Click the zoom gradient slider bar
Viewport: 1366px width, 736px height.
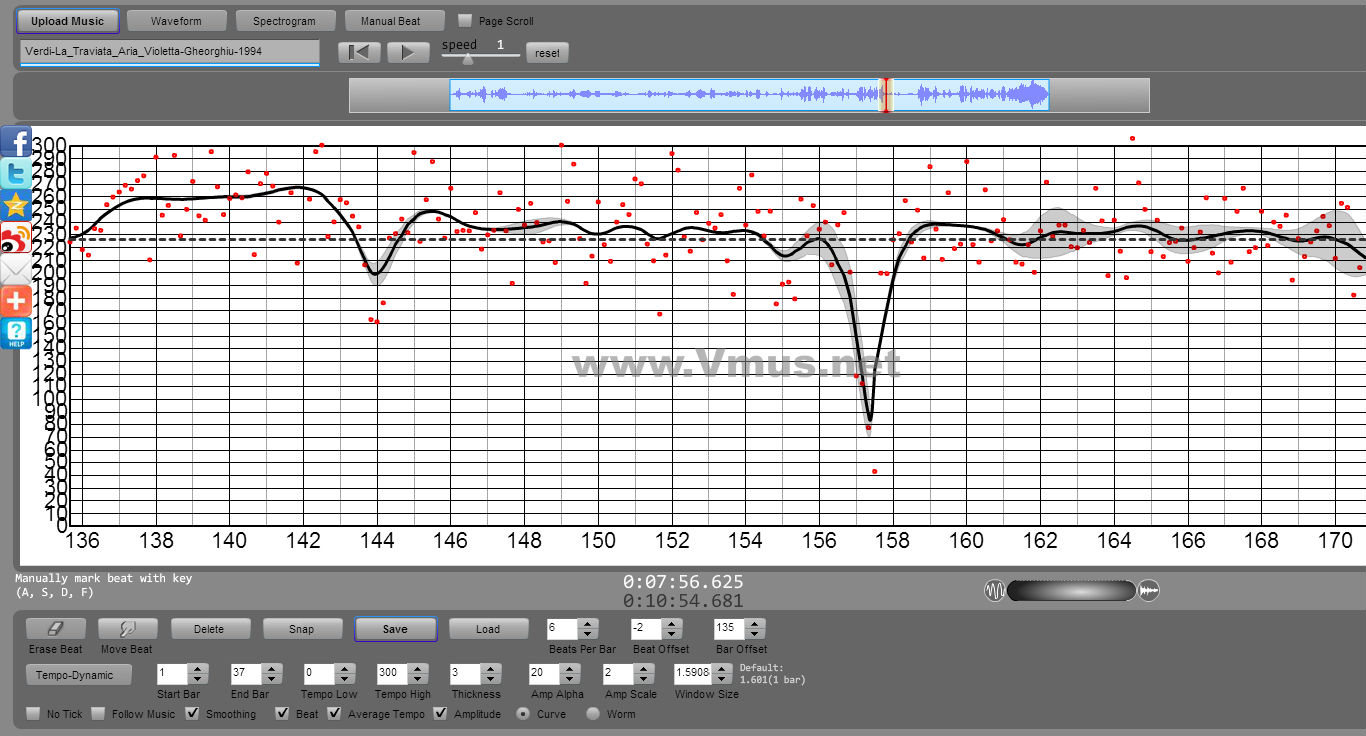[1072, 591]
